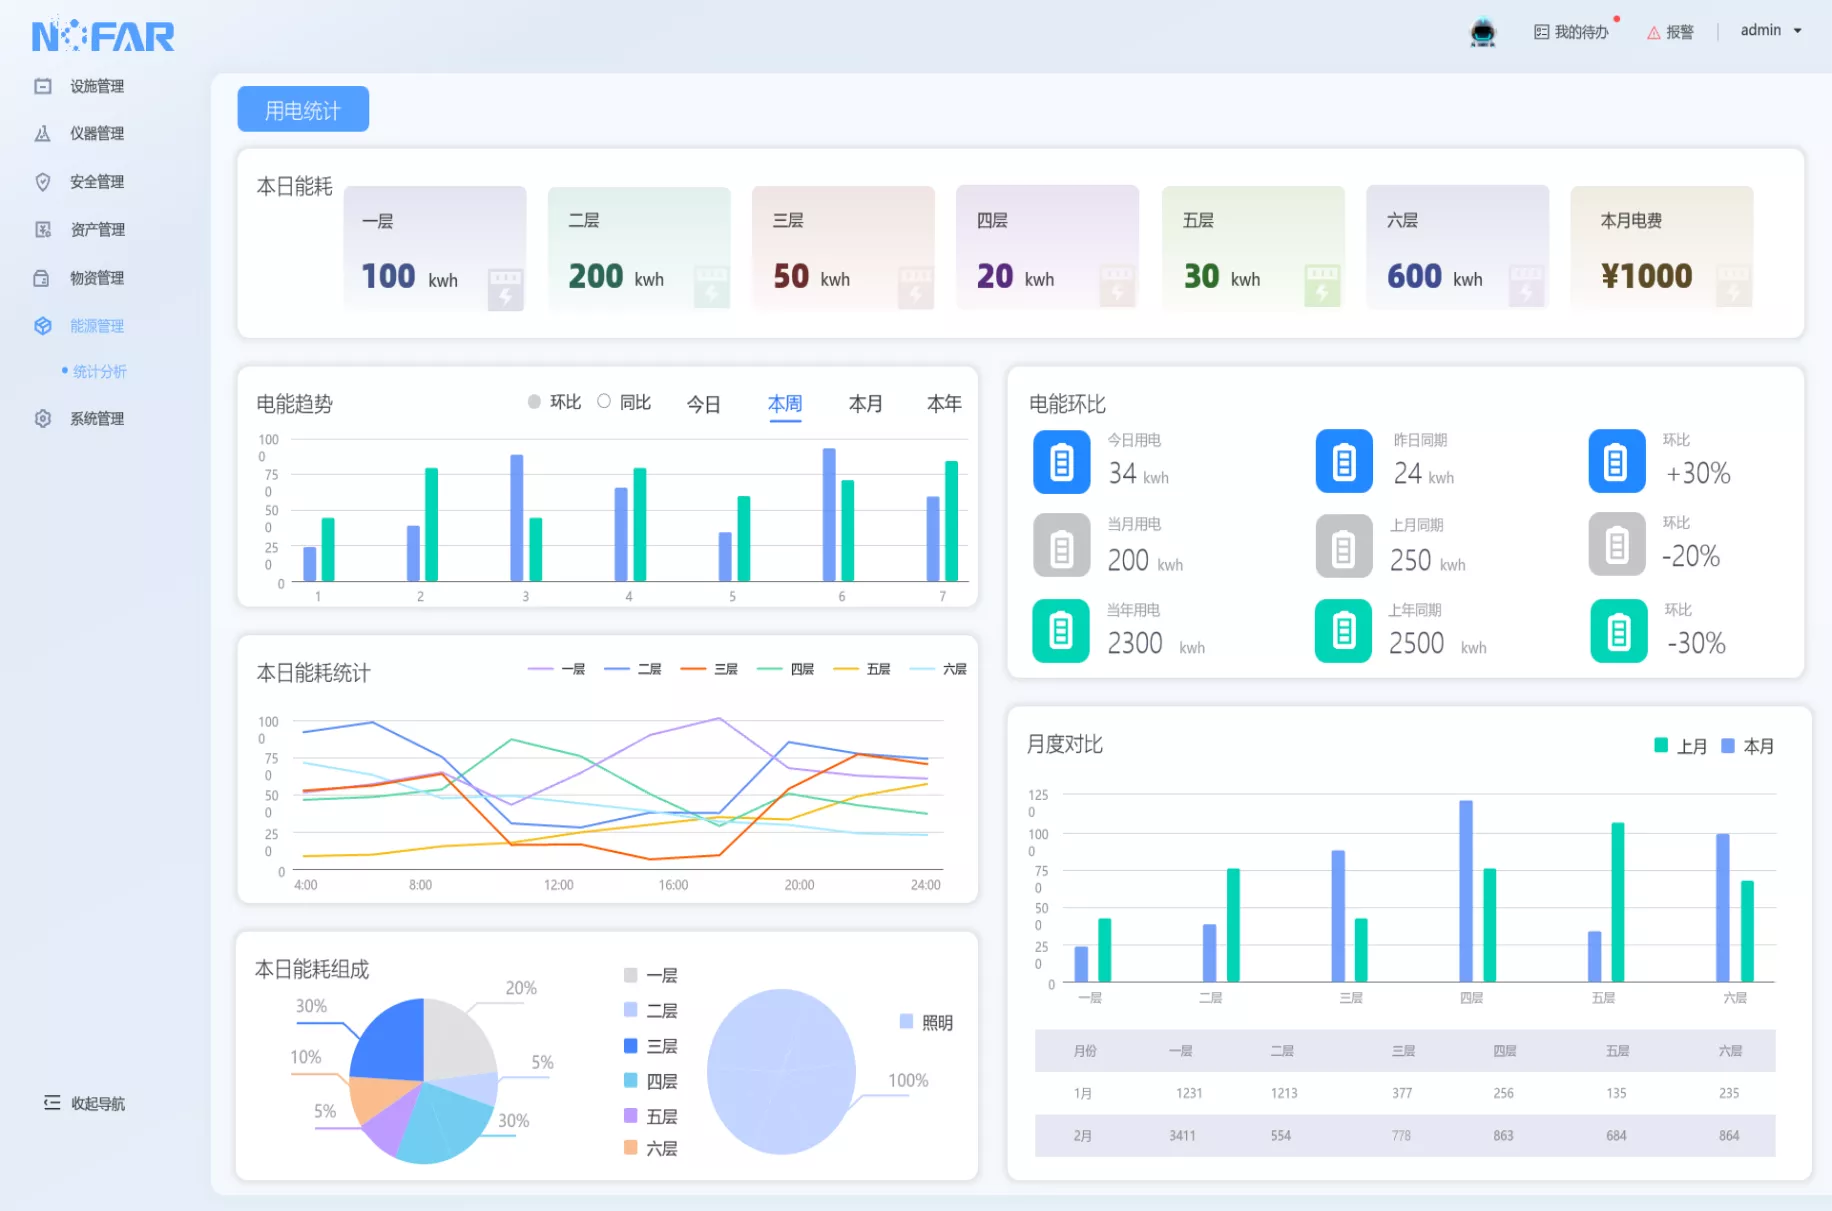The image size is (1832, 1211).
Task: Open 我的待办 link in header
Action: pos(1581,32)
